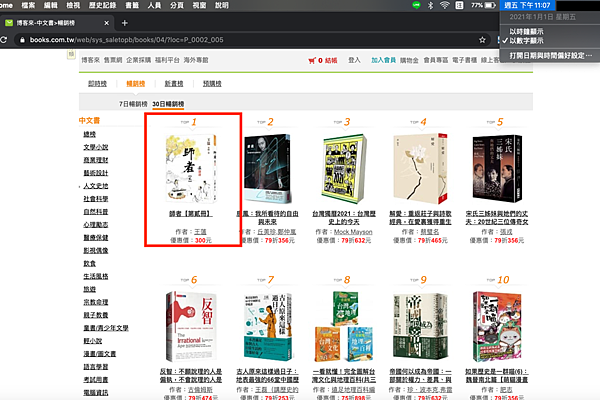Viewport: 600px width, 400px height.
Task: Click browser address bar URL
Action: pyautogui.click(x=127, y=40)
